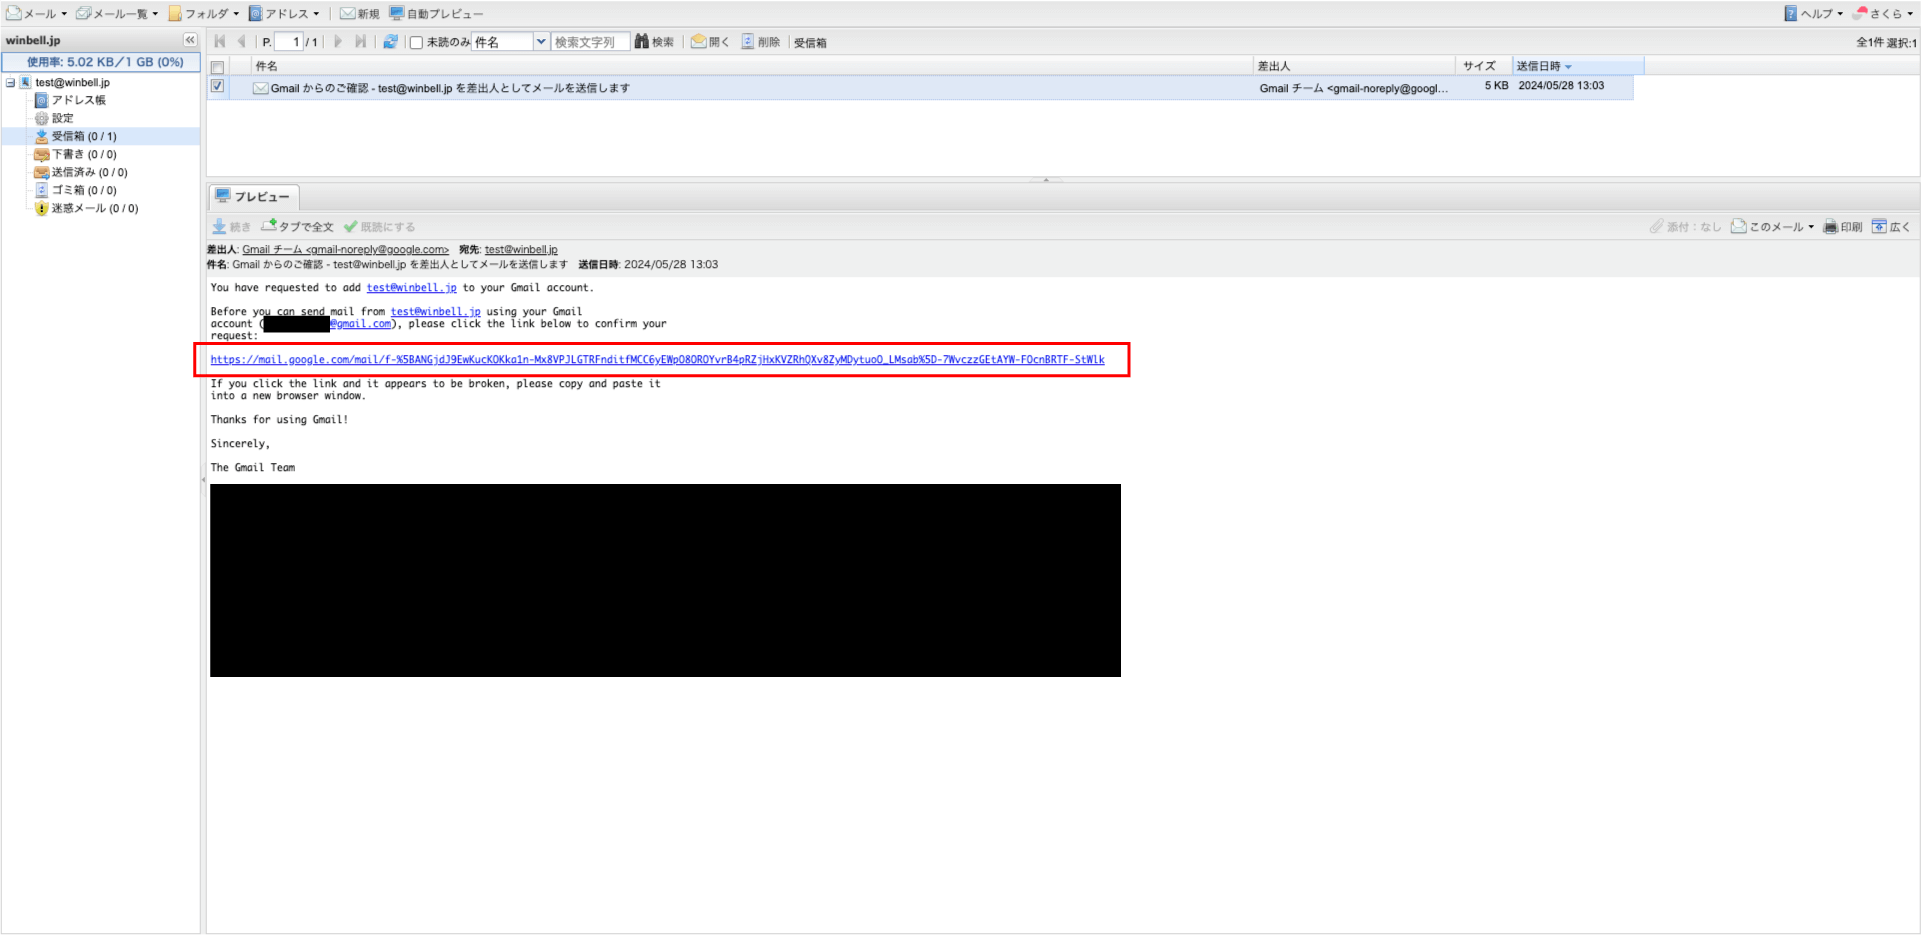Go to next page of mail list
This screenshot has height=935, width=1921.
(338, 42)
